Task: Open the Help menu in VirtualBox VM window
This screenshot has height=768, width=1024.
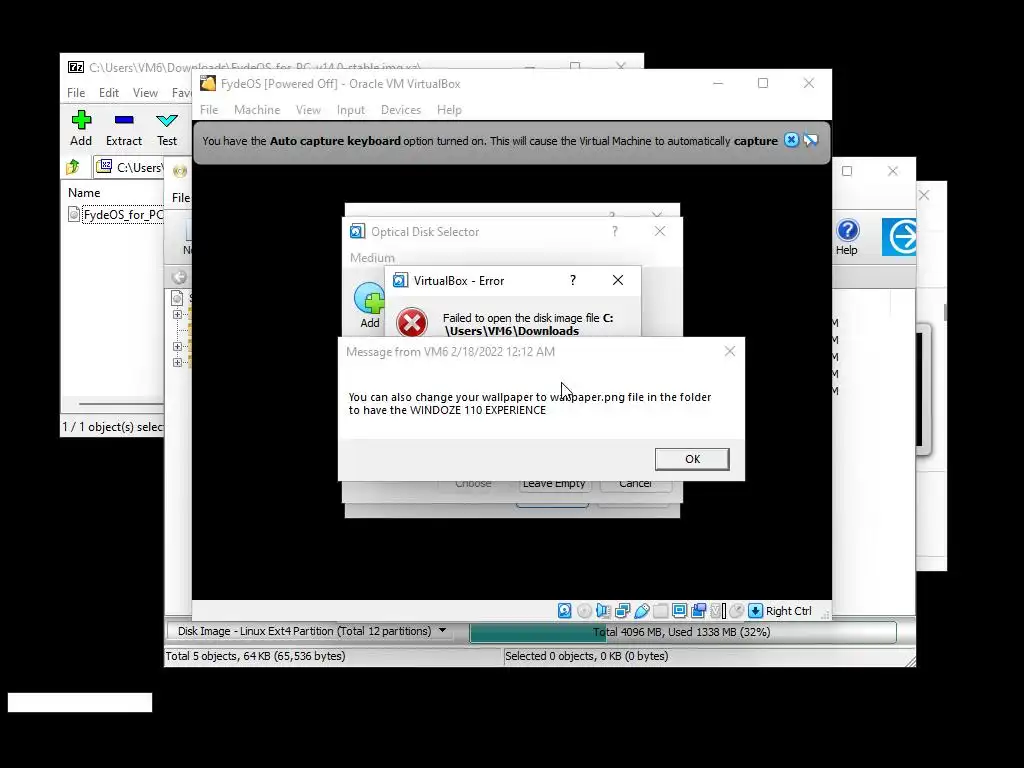Action: [449, 110]
